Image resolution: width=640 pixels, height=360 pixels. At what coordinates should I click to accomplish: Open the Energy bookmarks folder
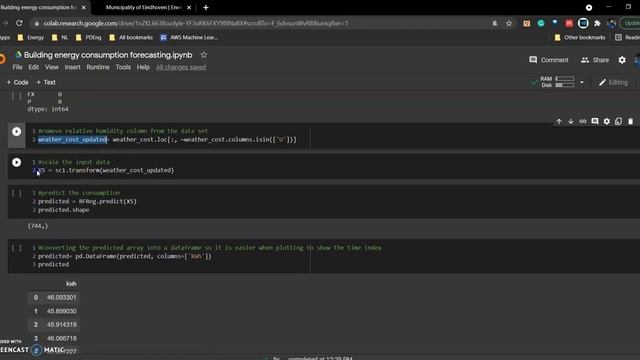(x=30, y=38)
